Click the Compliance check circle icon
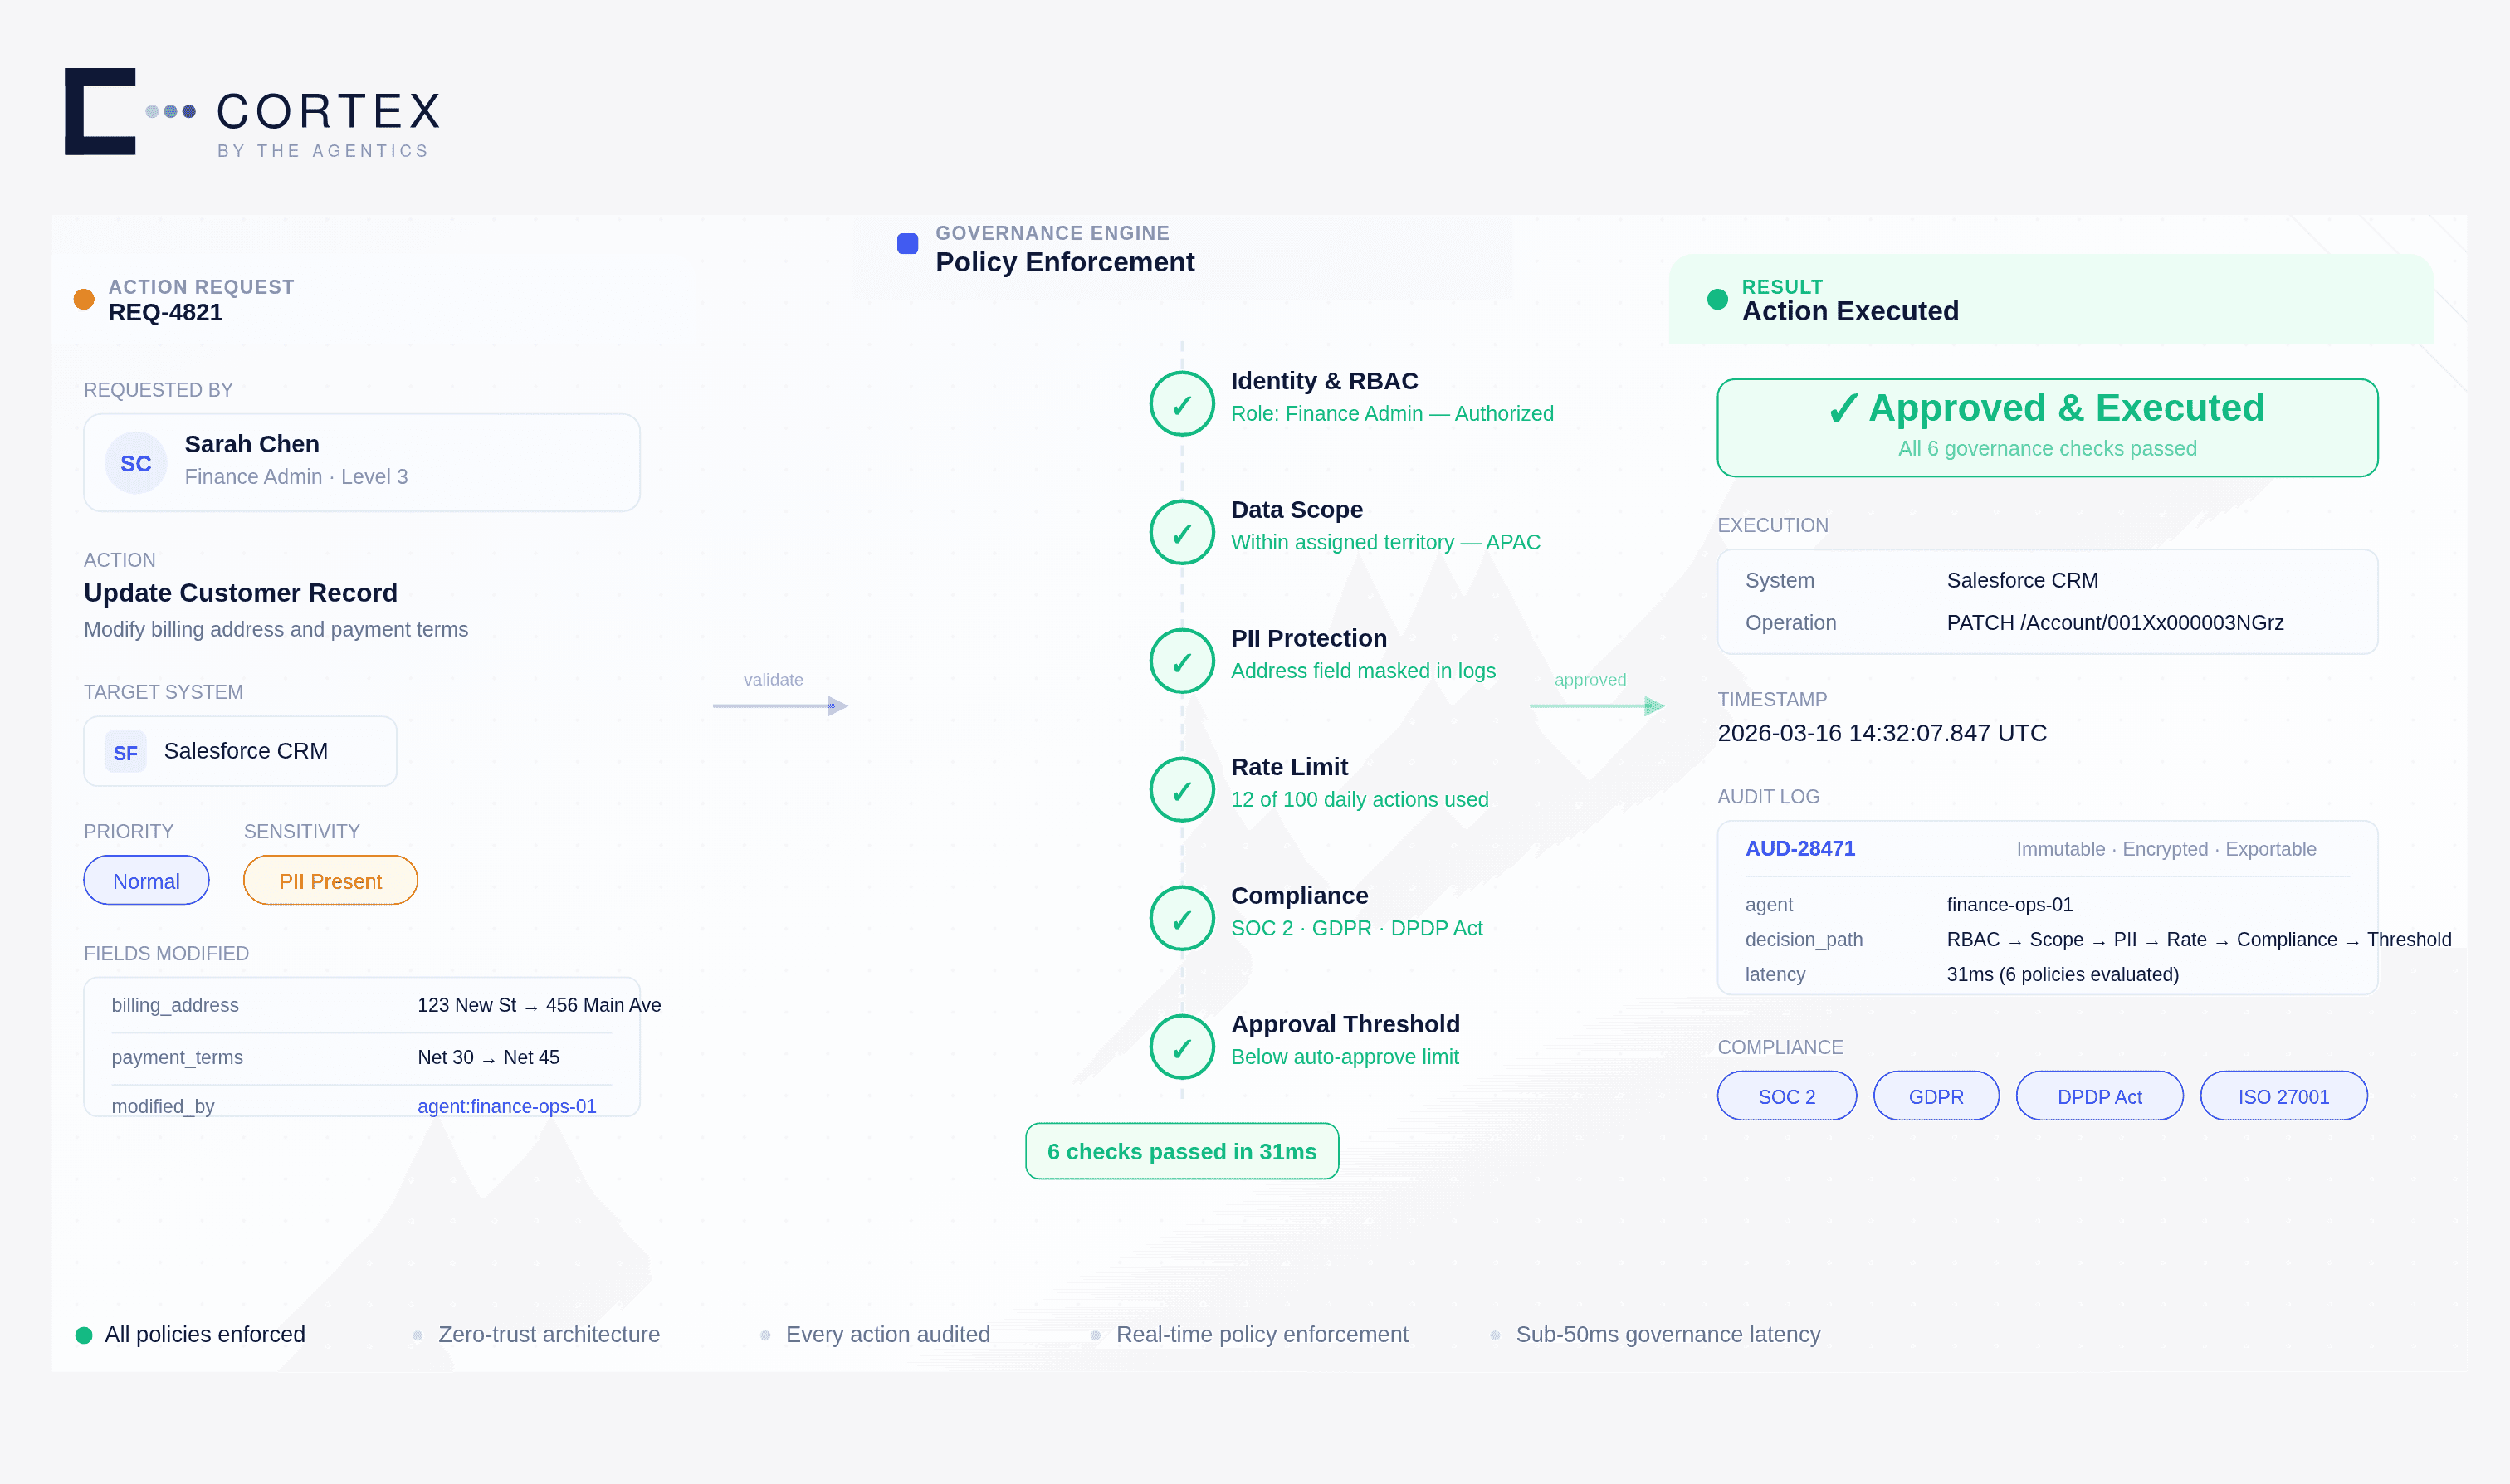The image size is (2510, 1484). (x=1181, y=918)
